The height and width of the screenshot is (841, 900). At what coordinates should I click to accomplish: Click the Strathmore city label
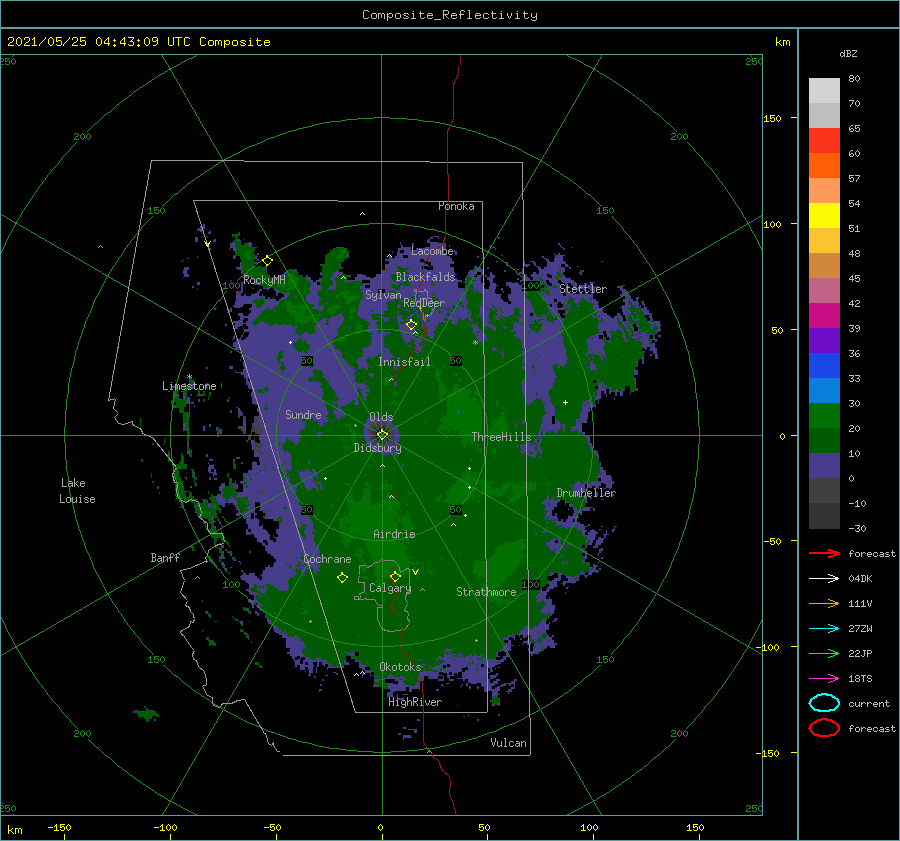(x=486, y=592)
